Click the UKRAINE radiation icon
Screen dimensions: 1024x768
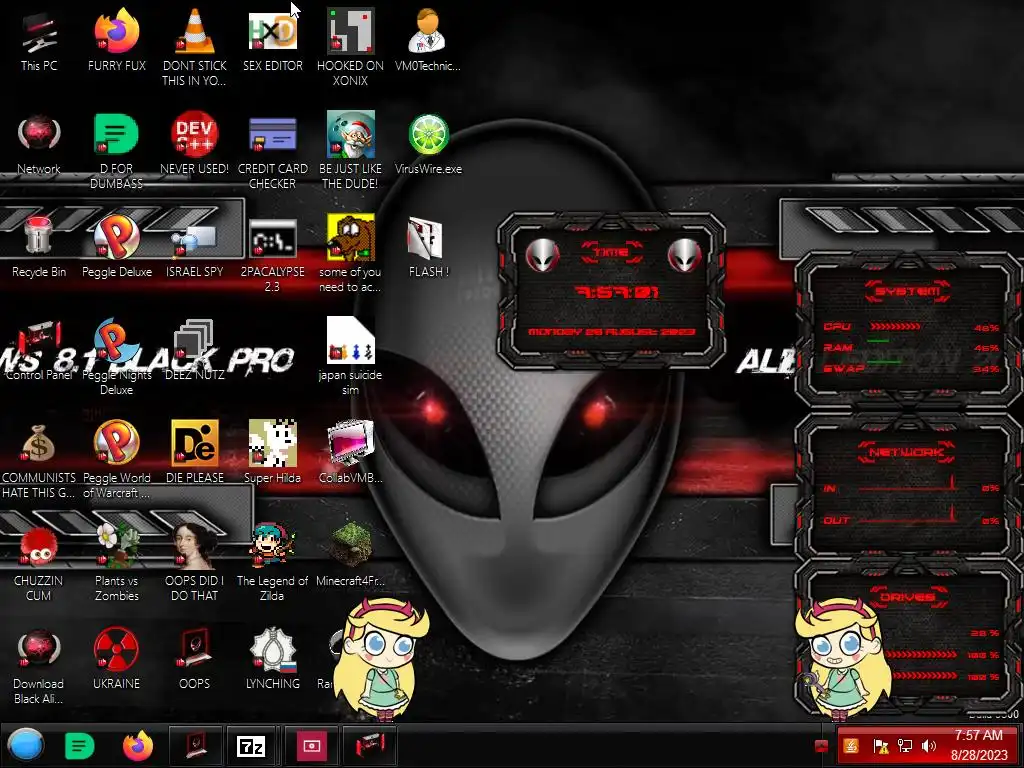point(116,649)
